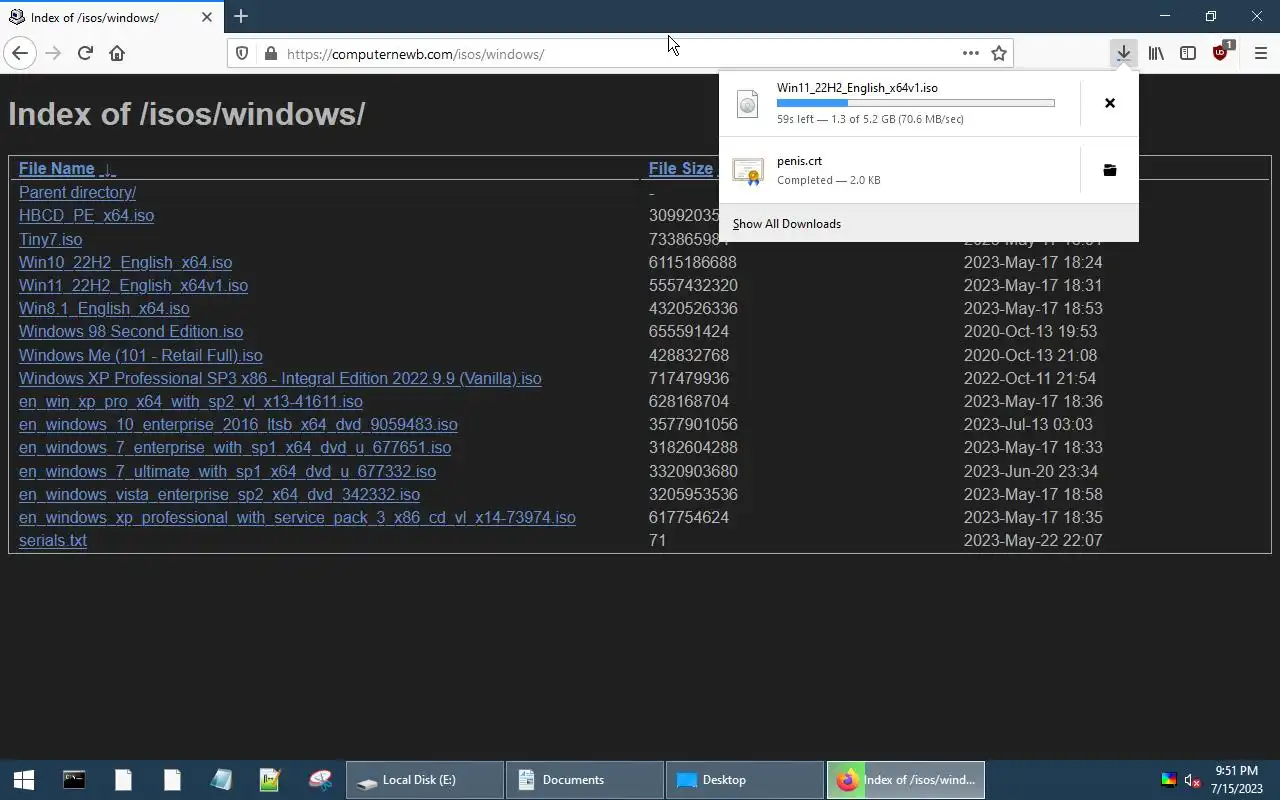Download en_windows_vista_enterprise_sp2 iso
The width and height of the screenshot is (1280, 800).
[219, 494]
